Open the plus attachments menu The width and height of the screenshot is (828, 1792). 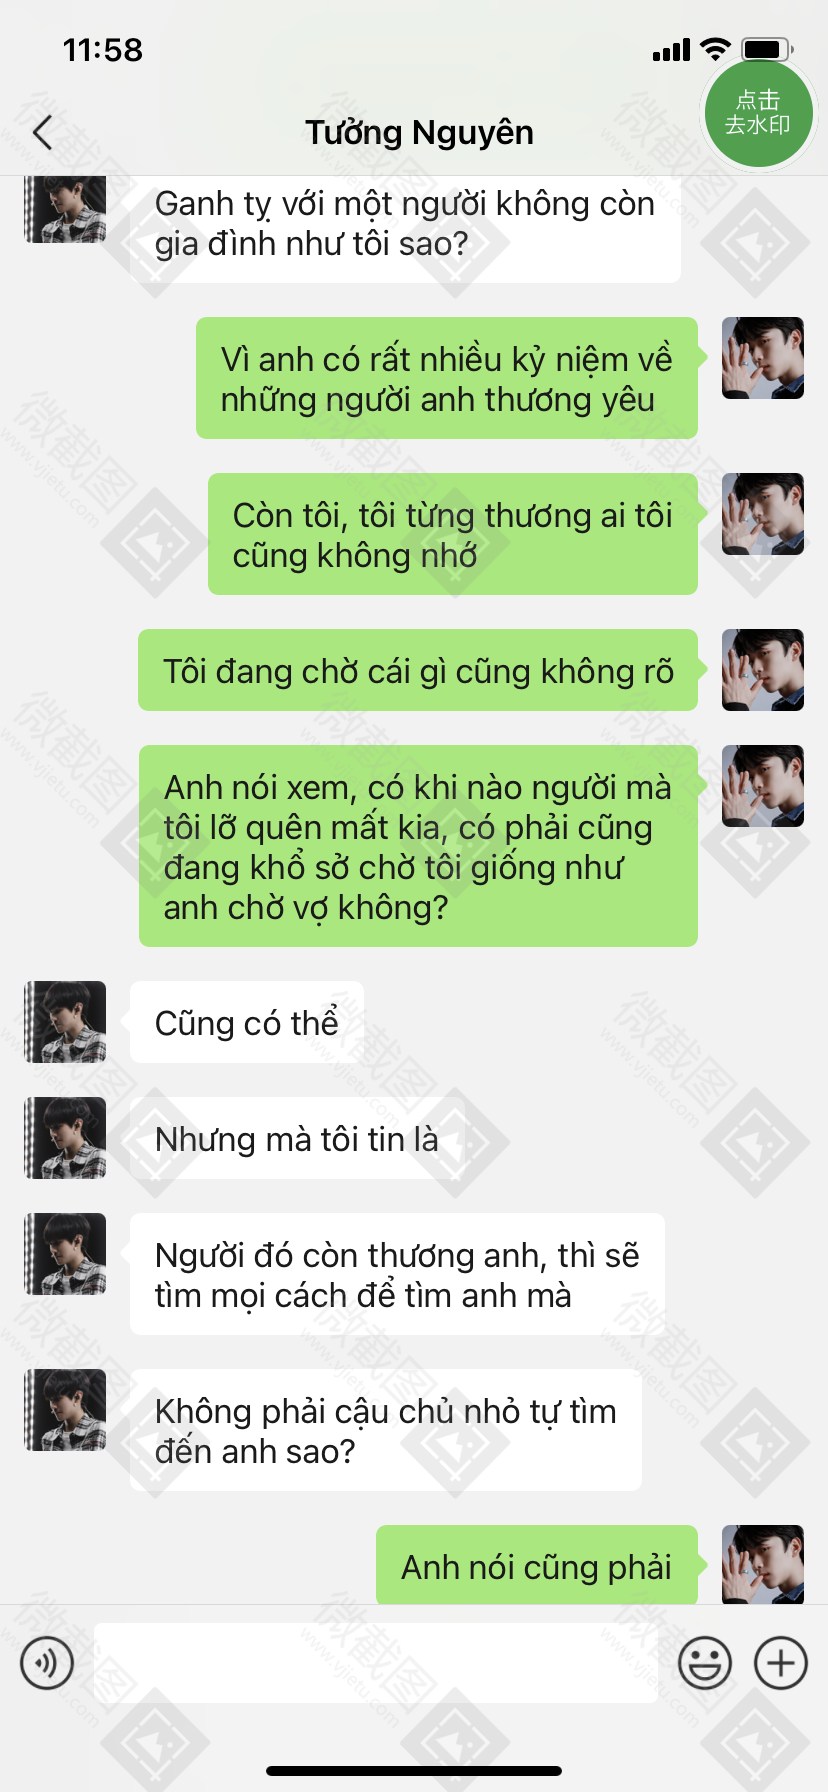coord(781,1663)
